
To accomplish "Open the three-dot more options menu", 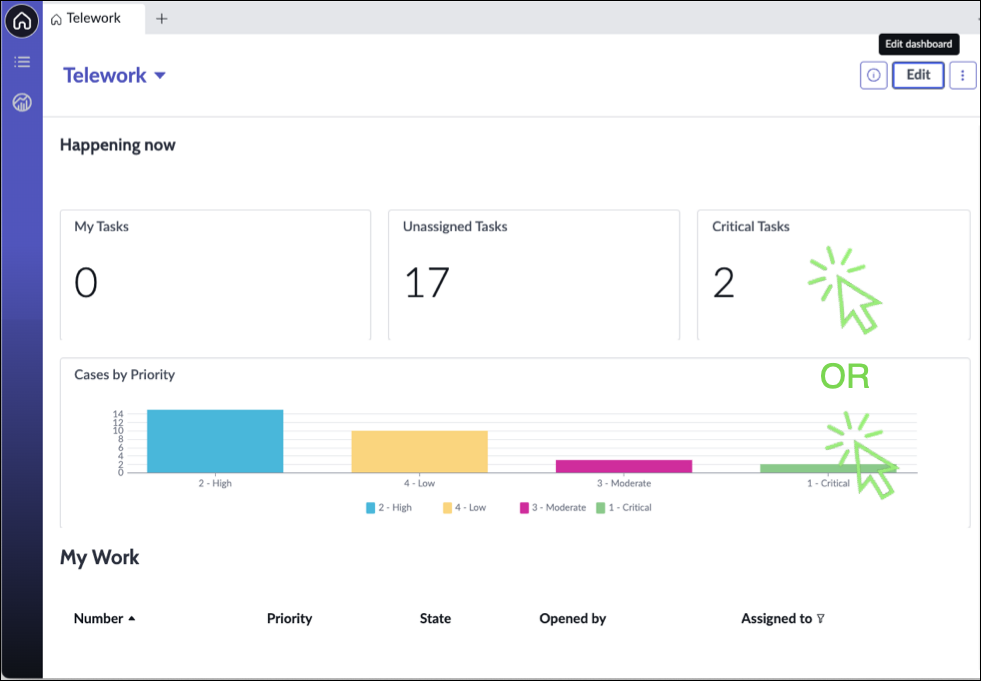I will (x=962, y=75).
